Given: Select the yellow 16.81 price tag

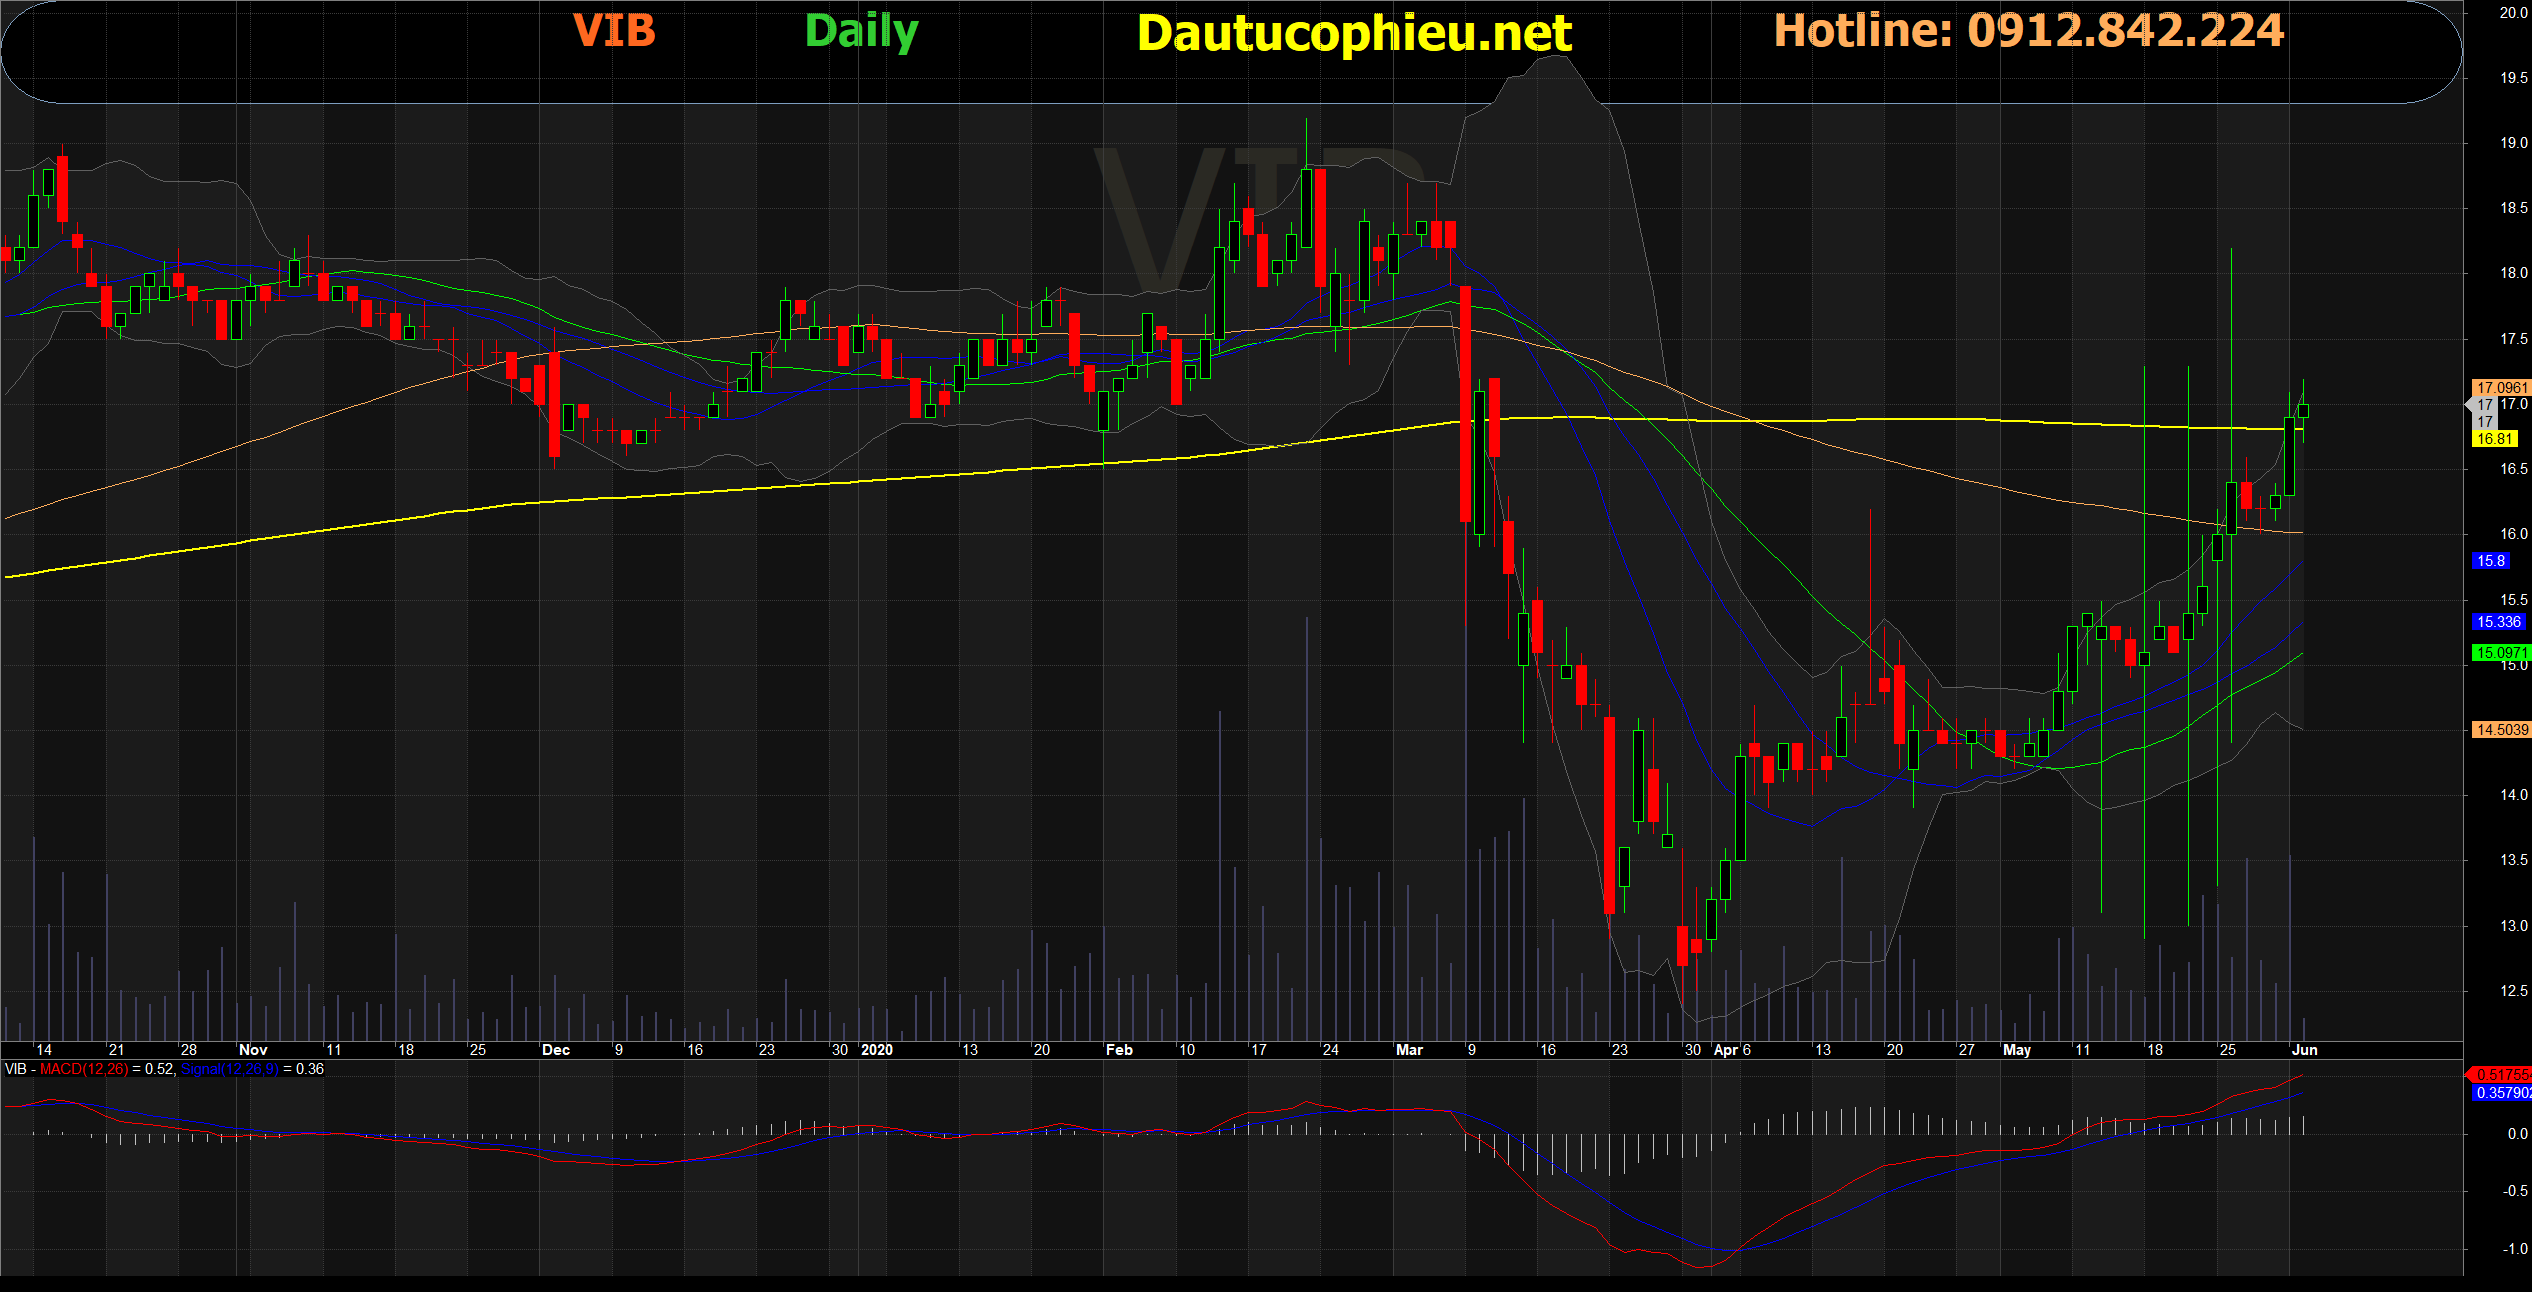Looking at the screenshot, I should pos(2494,439).
